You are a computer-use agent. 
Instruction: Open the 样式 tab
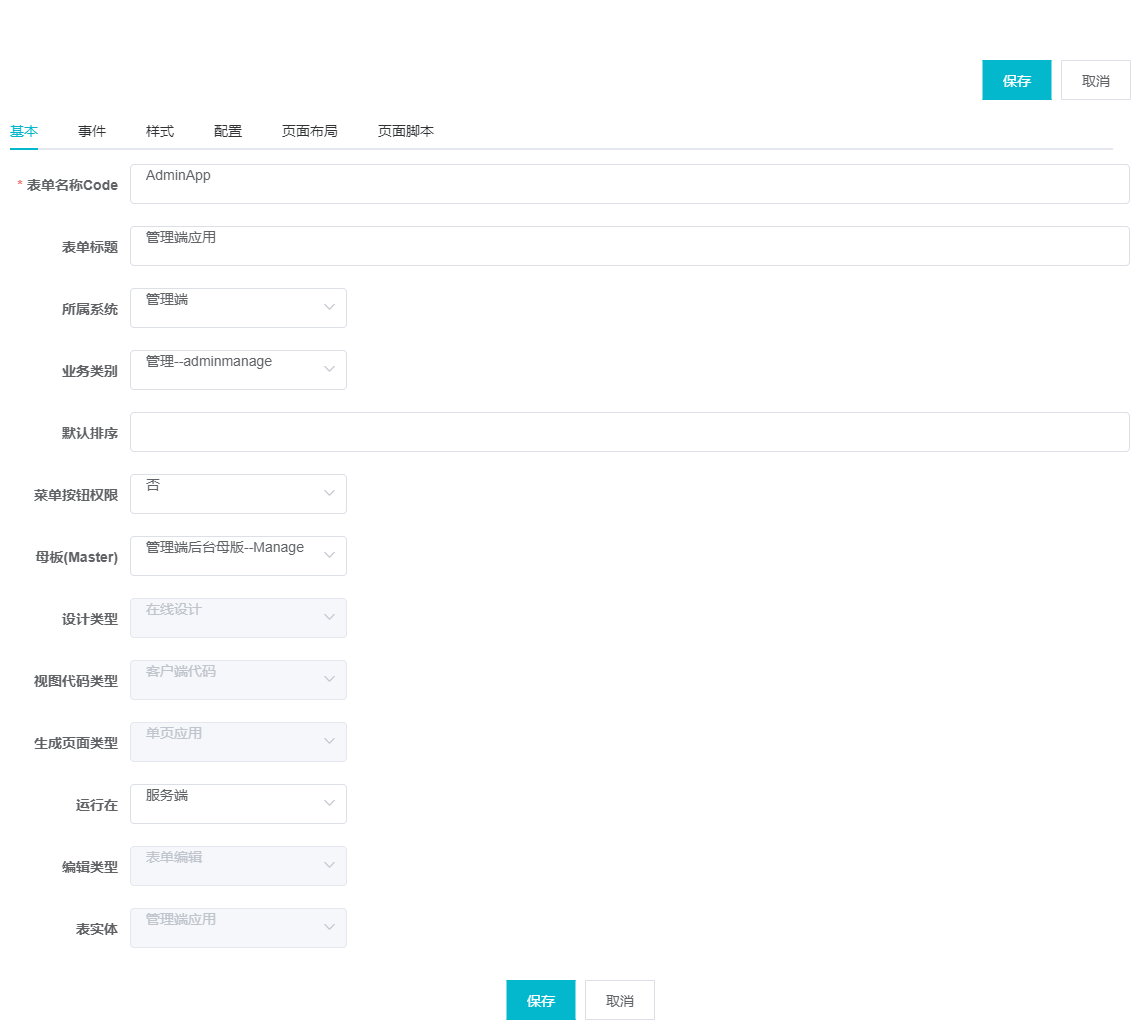160,132
